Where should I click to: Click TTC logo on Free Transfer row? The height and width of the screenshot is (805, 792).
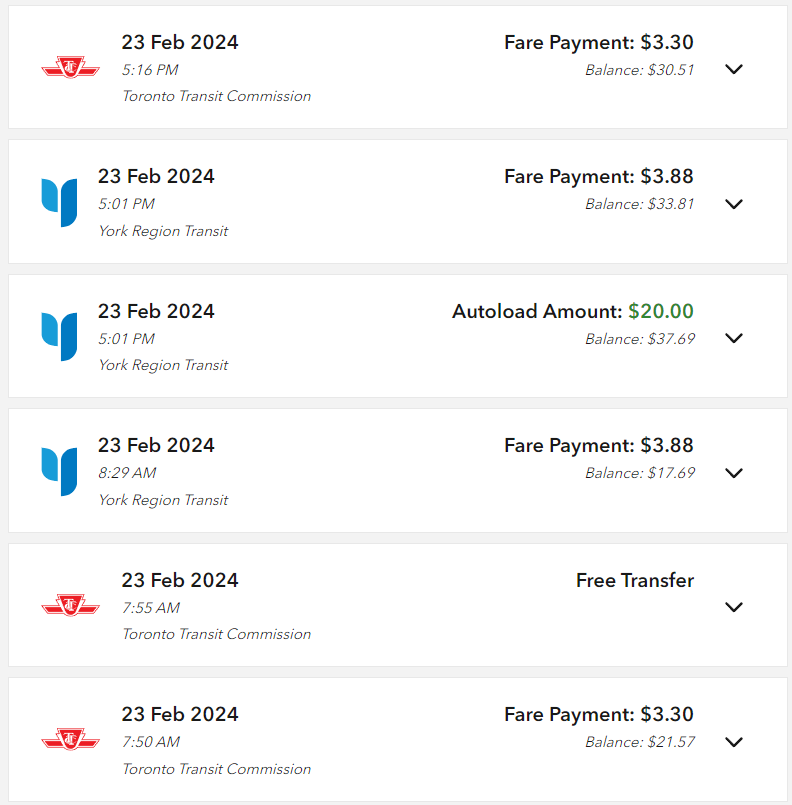point(70,606)
